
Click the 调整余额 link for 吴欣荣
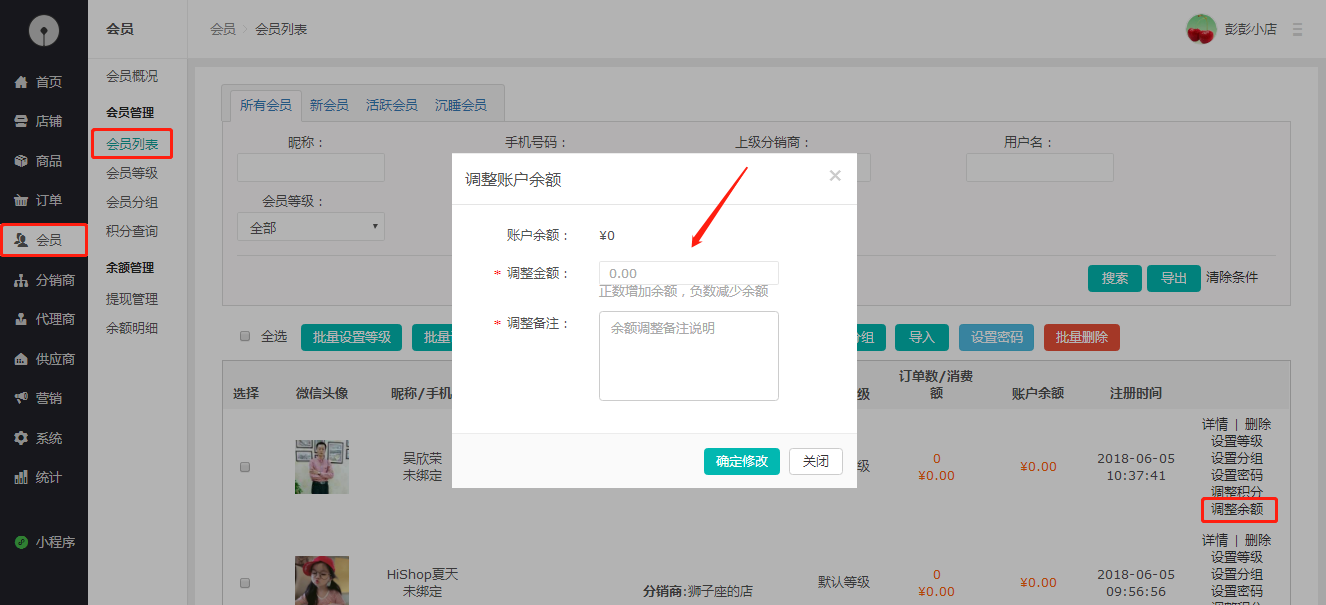pyautogui.click(x=1238, y=510)
